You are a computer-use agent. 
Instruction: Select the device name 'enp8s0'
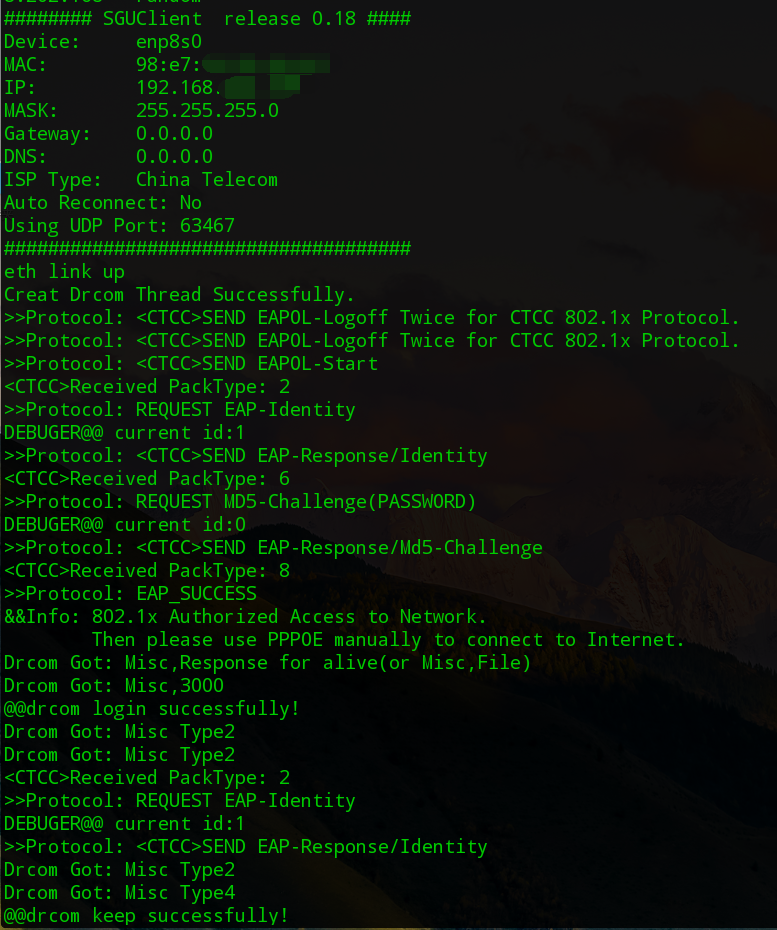click(169, 42)
